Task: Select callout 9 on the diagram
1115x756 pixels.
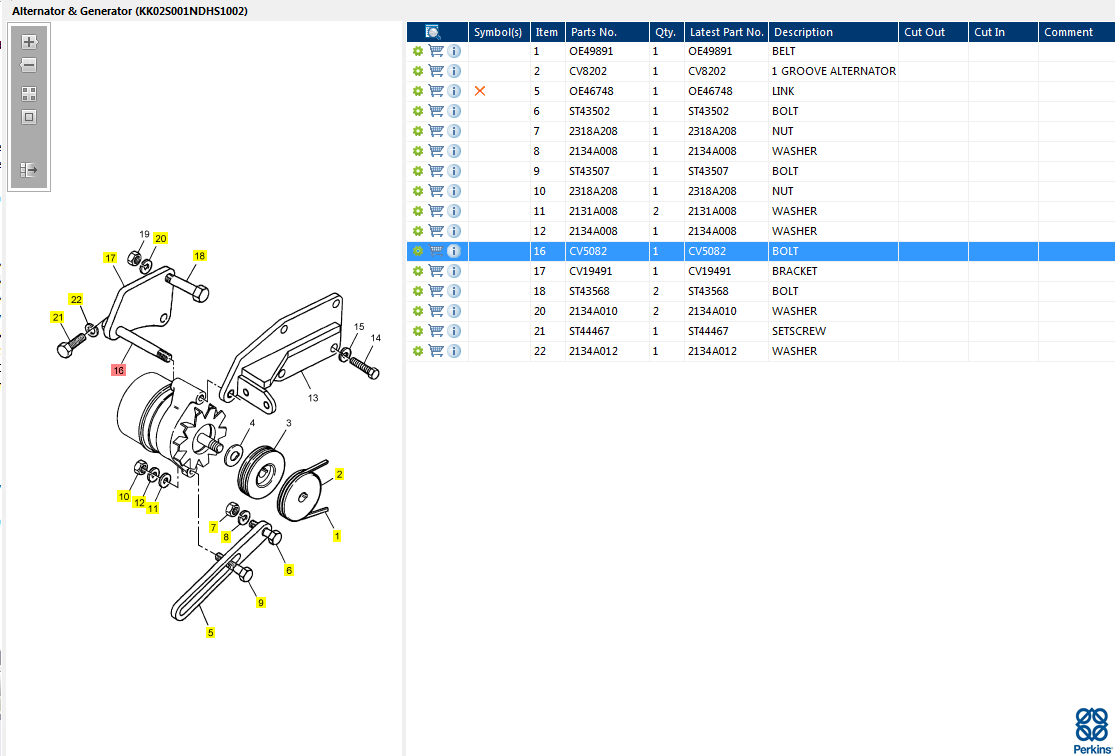Action: 261,602
